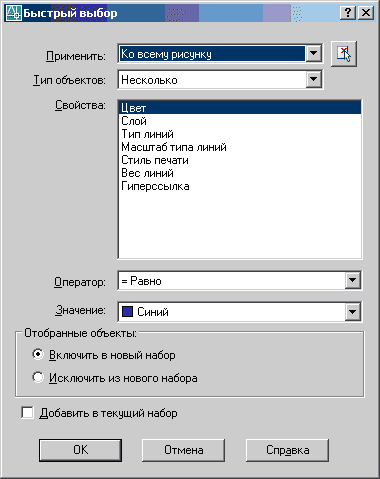Click the blue color swatch in Значение

coord(127,312)
